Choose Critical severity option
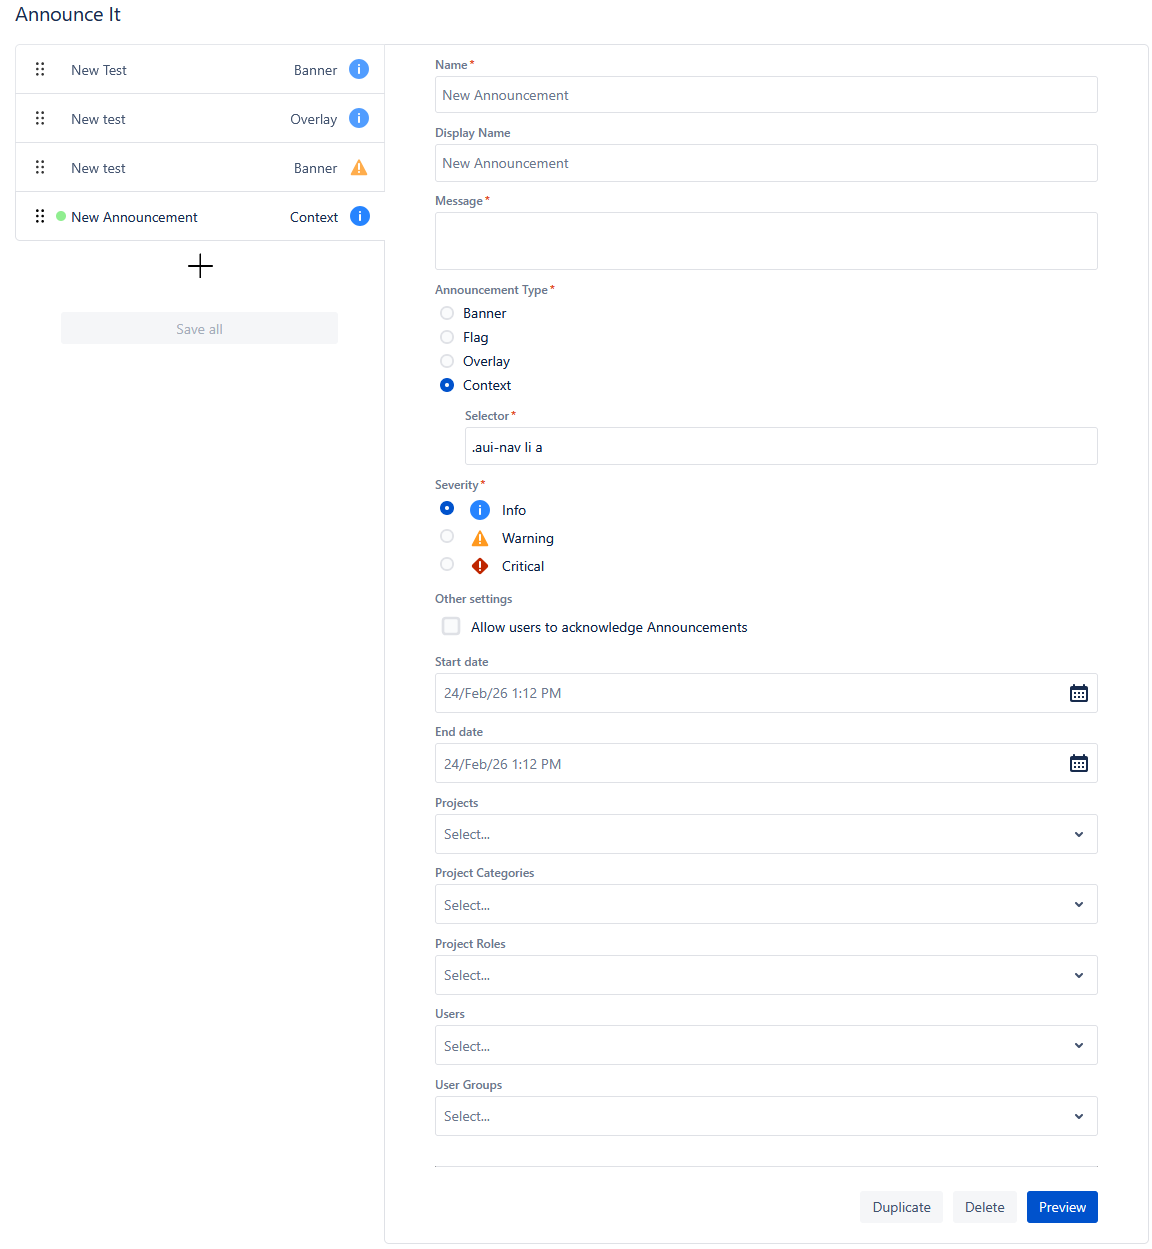This screenshot has width=1152, height=1249. (447, 564)
